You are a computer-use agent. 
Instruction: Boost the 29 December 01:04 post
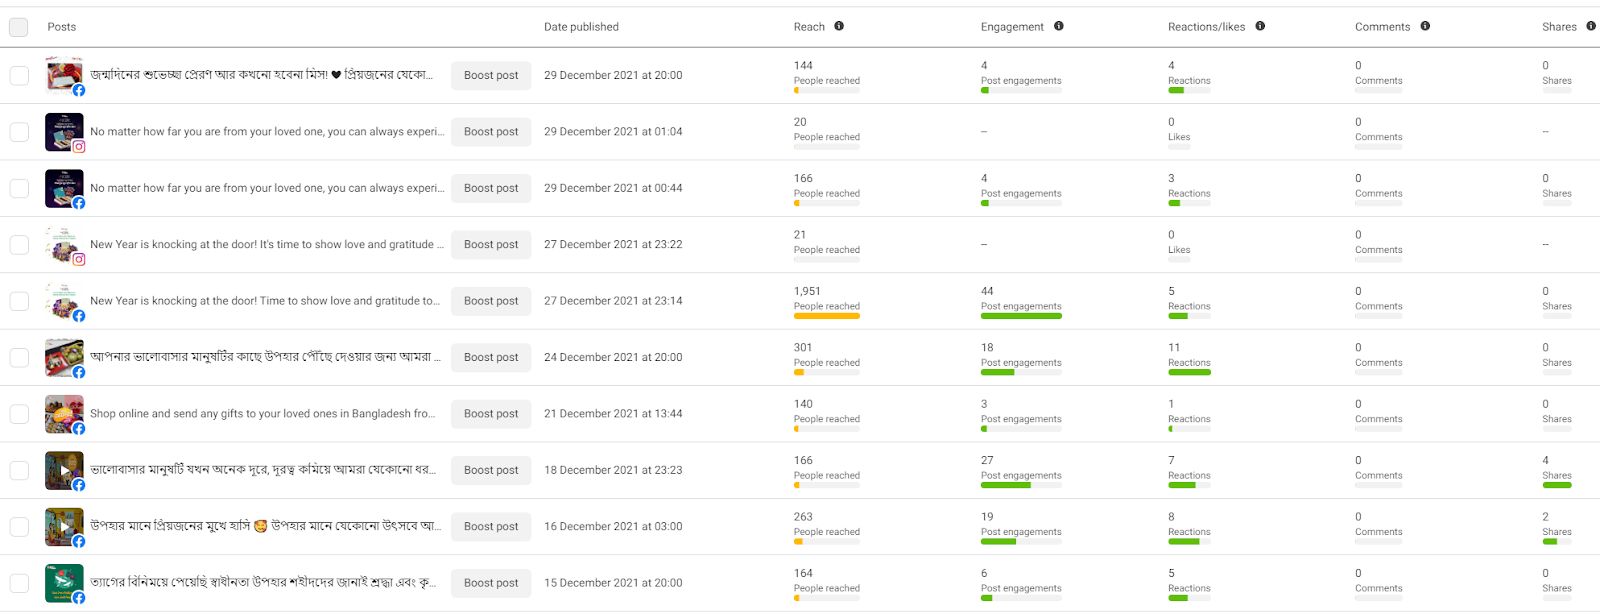[x=491, y=131]
